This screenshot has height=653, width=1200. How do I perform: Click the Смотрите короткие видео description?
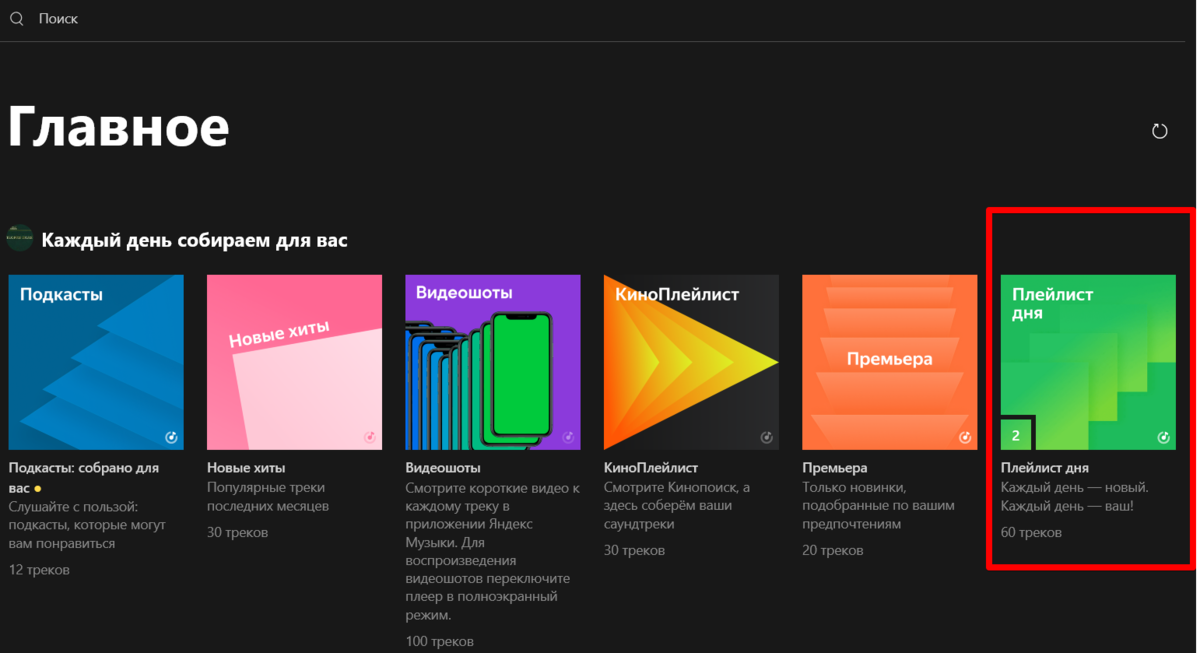pyautogui.click(x=493, y=551)
